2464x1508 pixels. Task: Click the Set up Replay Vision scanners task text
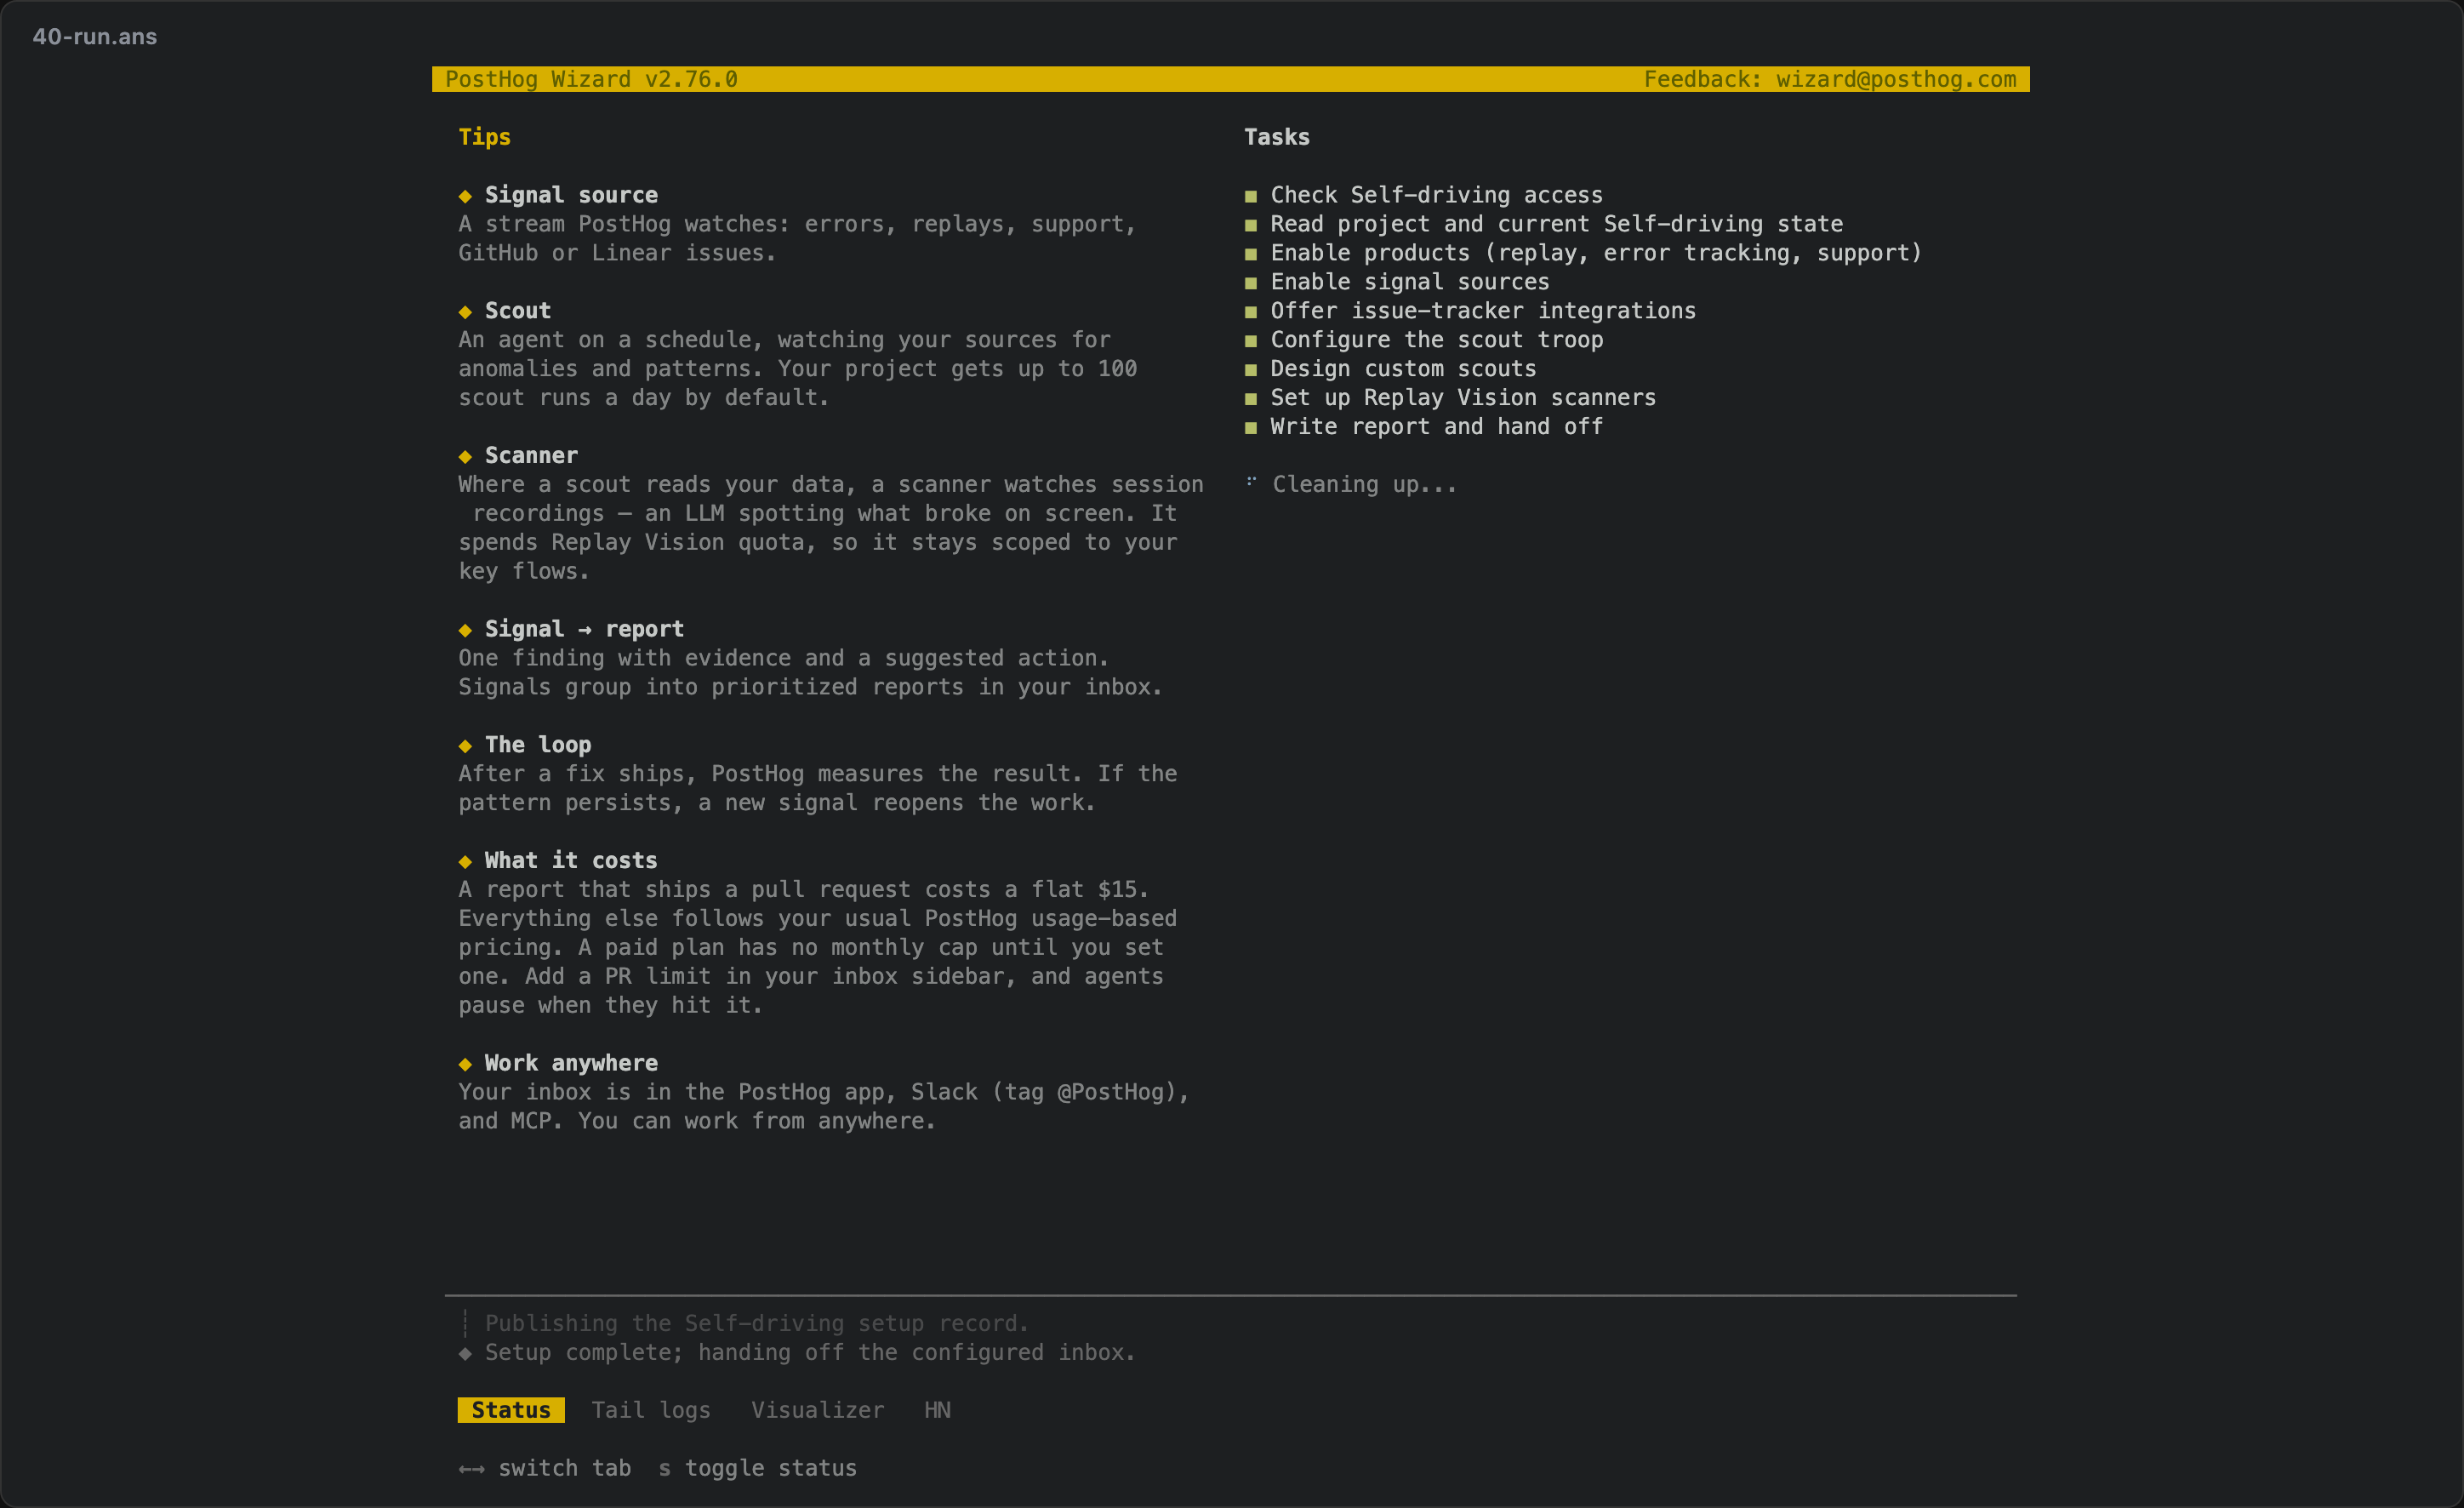click(1463, 398)
